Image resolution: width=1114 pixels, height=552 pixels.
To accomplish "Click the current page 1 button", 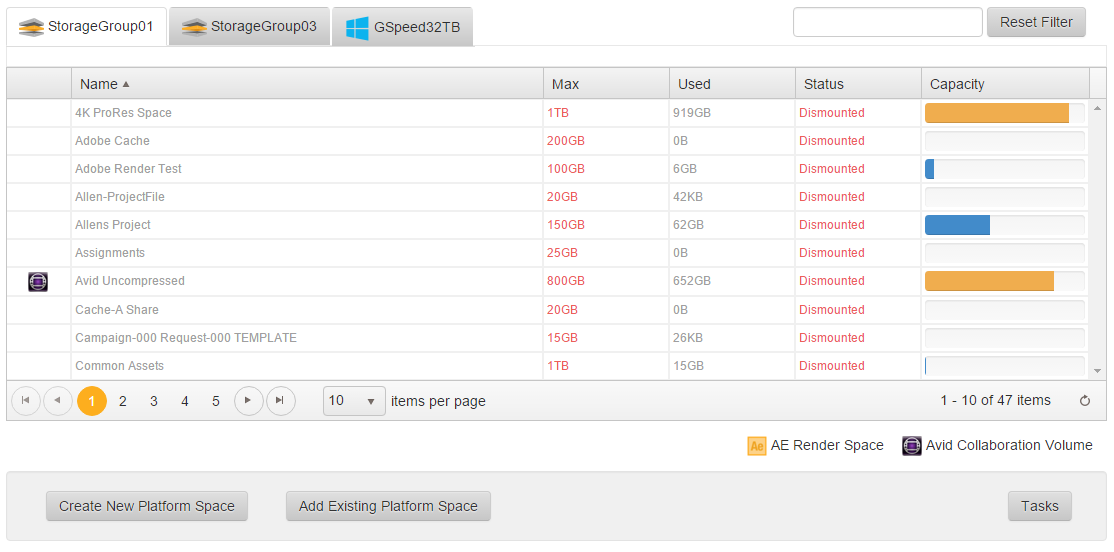I will point(92,401).
